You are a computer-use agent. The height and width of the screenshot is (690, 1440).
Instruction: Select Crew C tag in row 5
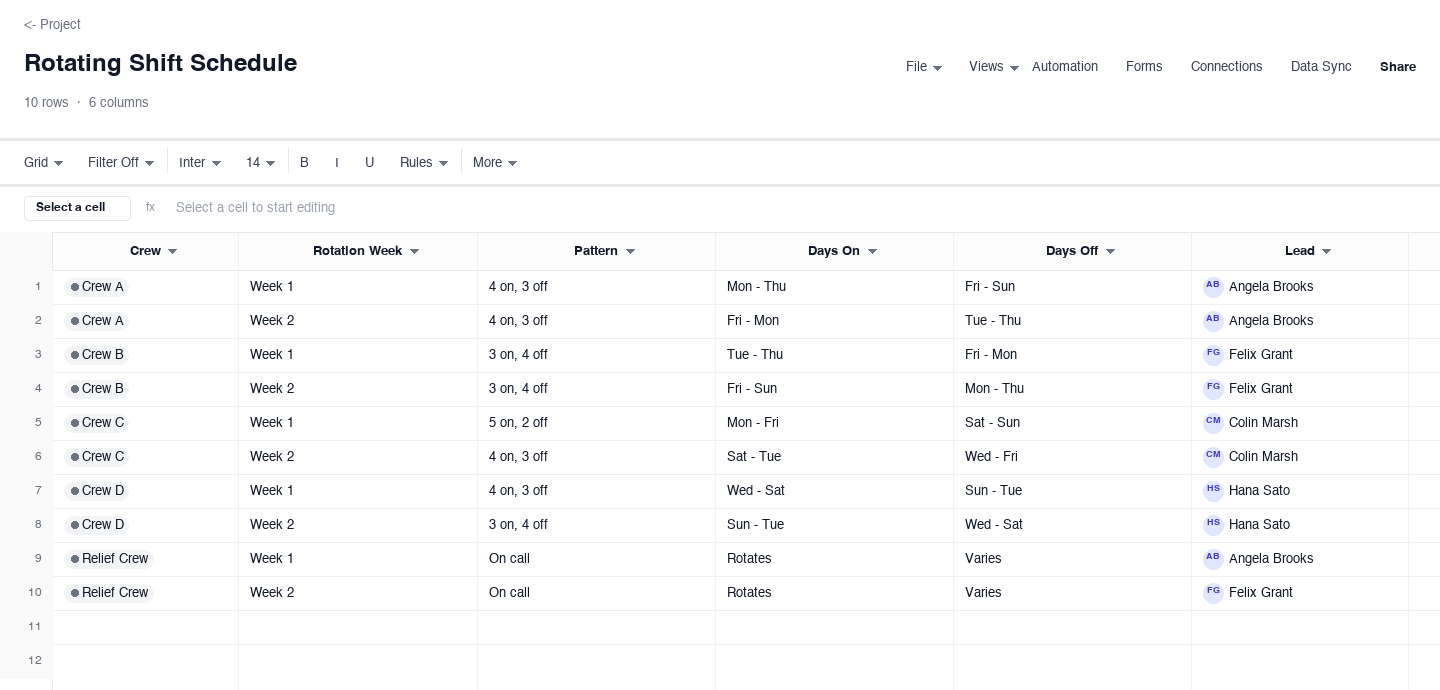(97, 423)
